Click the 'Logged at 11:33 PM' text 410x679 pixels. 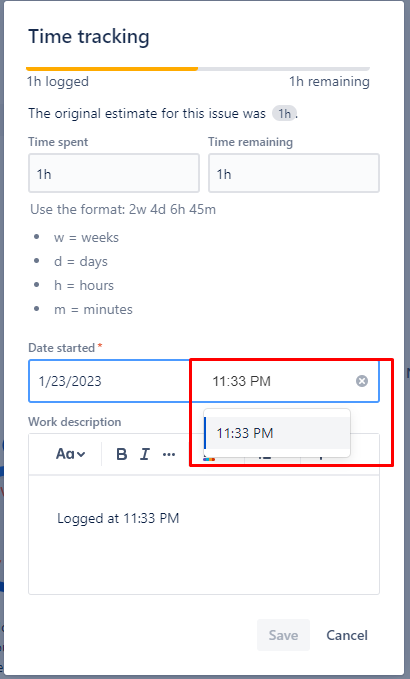pos(118,518)
